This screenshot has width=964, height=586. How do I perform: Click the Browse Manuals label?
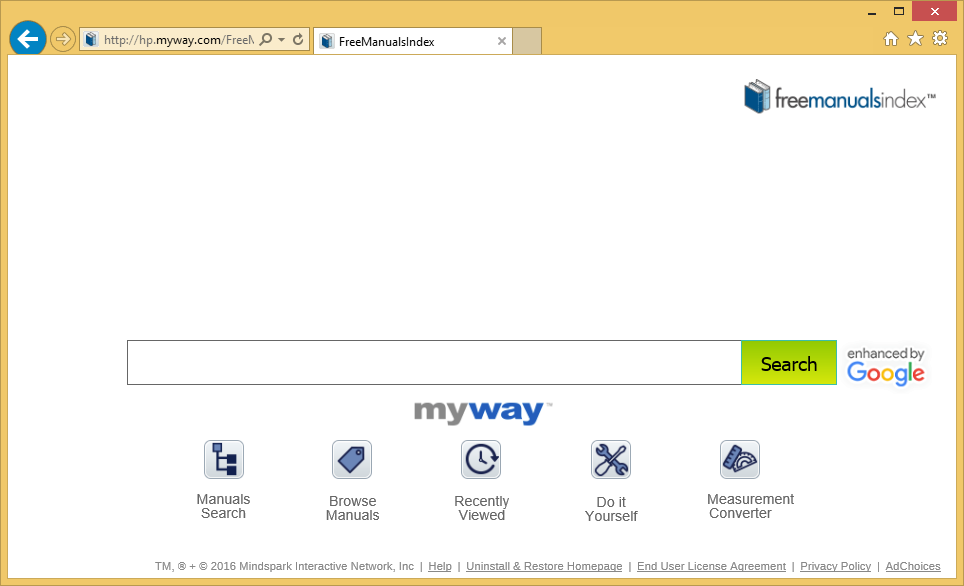tap(352, 508)
